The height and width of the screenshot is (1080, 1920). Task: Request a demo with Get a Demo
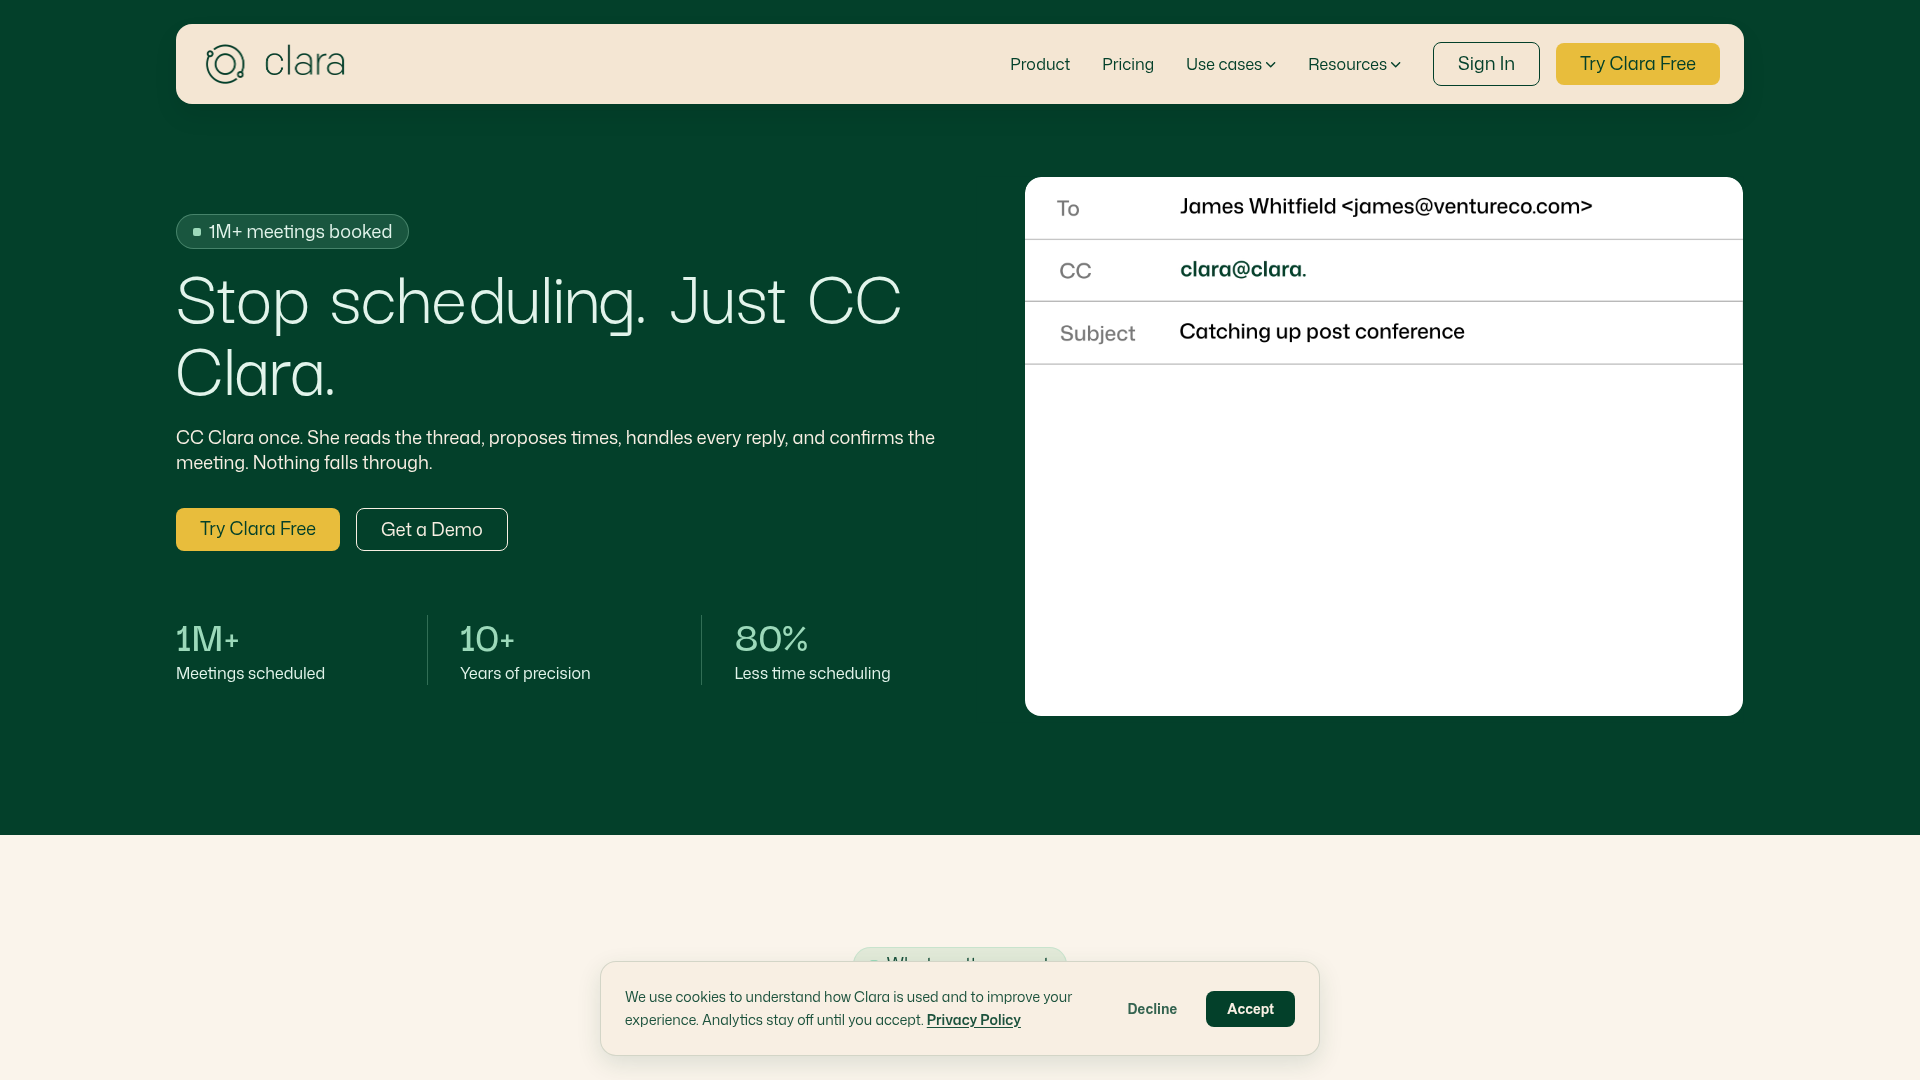click(432, 529)
